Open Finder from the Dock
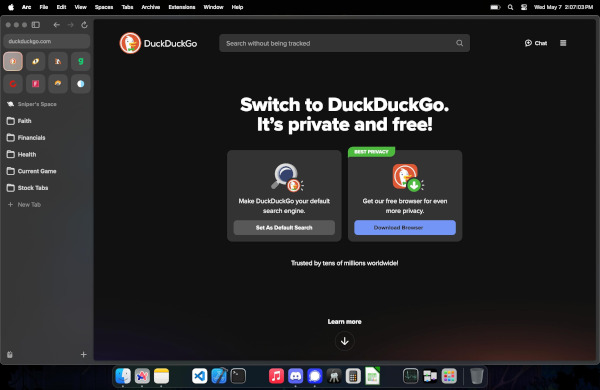This screenshot has width=600, height=390. (123, 376)
